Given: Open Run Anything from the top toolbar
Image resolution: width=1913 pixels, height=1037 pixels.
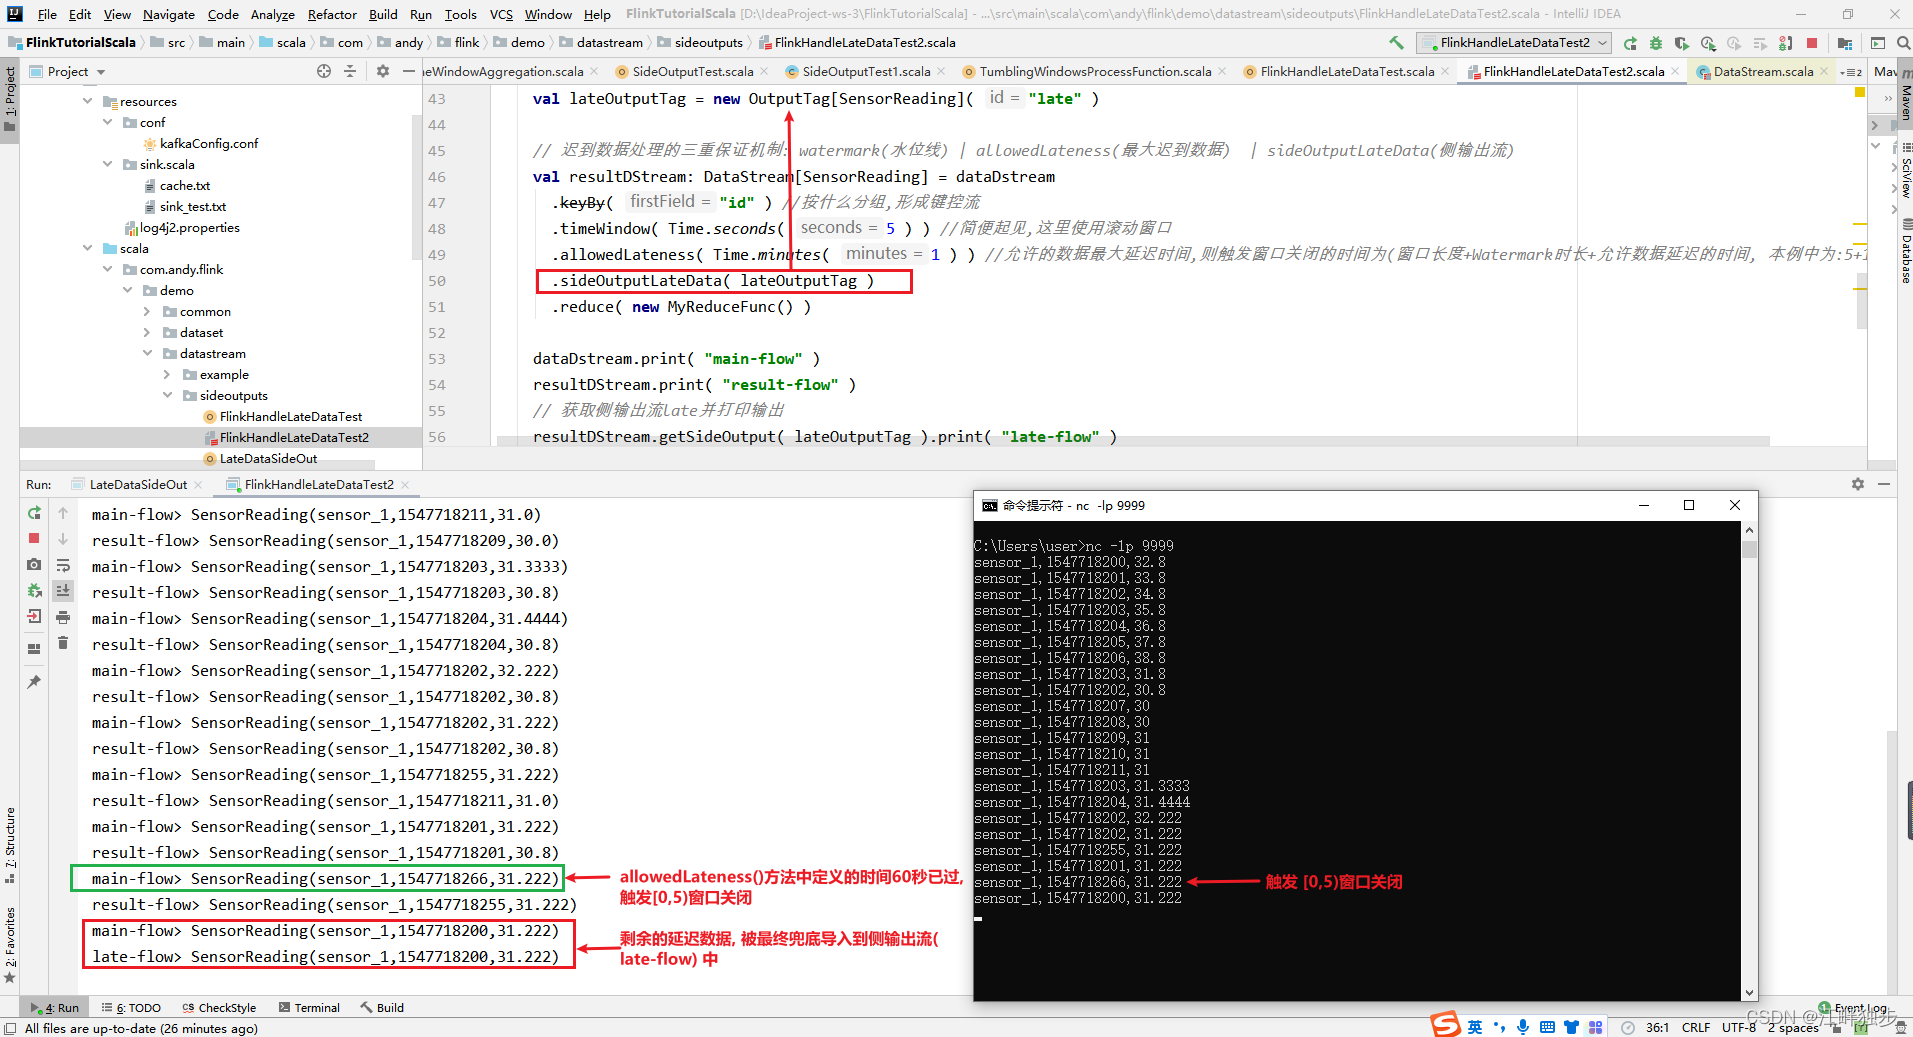Looking at the screenshot, I should tap(1878, 43).
